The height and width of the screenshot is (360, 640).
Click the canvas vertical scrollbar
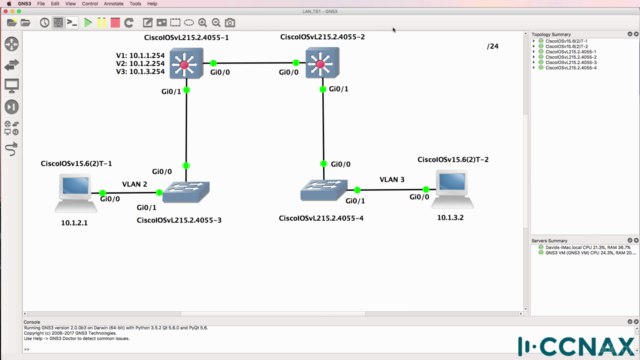pyautogui.click(x=526, y=171)
